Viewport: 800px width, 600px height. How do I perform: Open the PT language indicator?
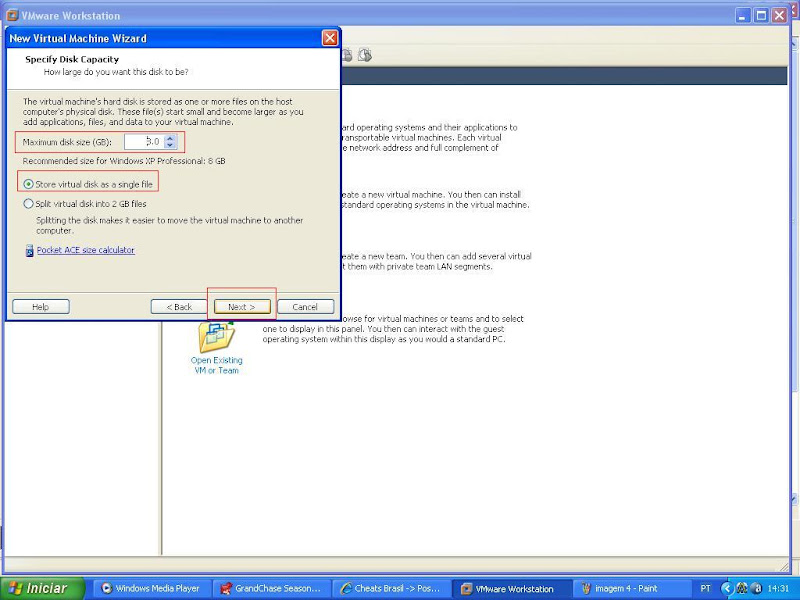click(x=706, y=588)
